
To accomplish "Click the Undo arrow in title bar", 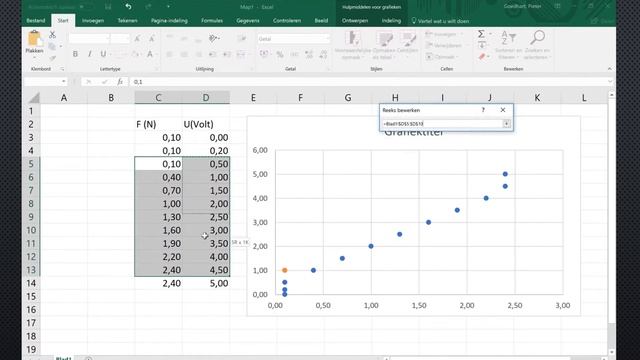I will pyautogui.click(x=128, y=7).
